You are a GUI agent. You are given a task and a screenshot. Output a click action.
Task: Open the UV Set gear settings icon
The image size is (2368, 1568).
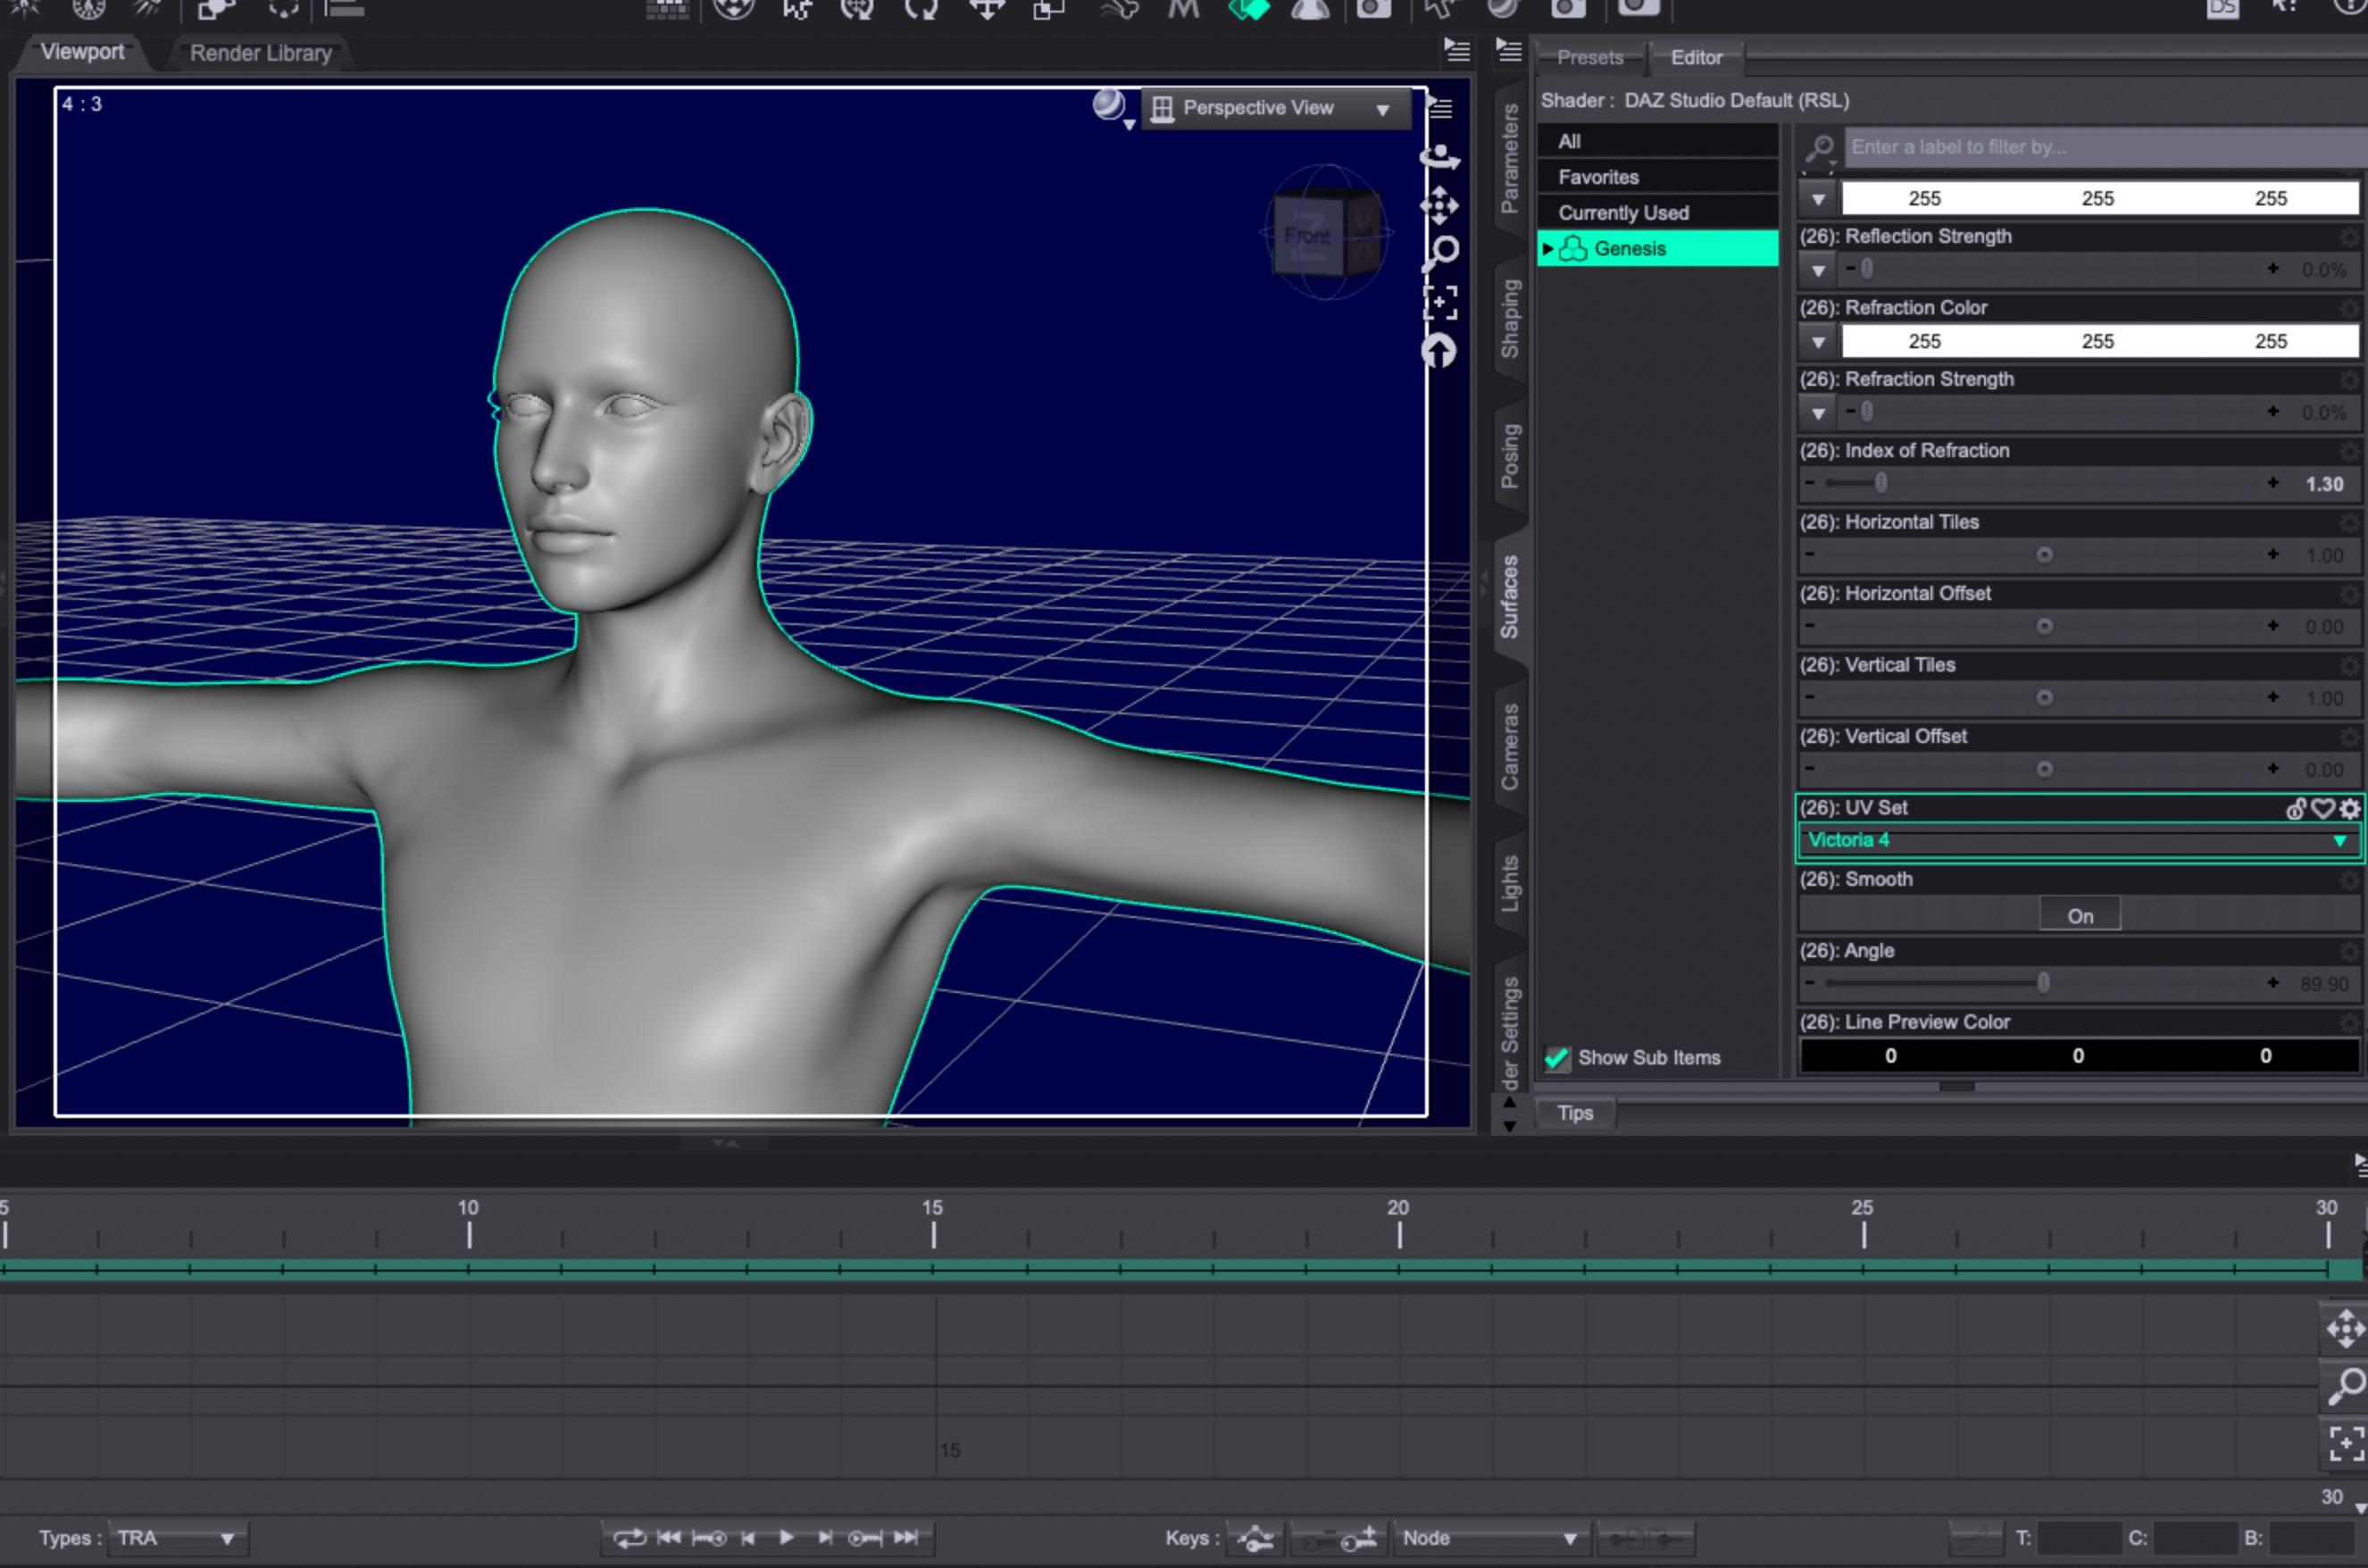tap(2350, 809)
